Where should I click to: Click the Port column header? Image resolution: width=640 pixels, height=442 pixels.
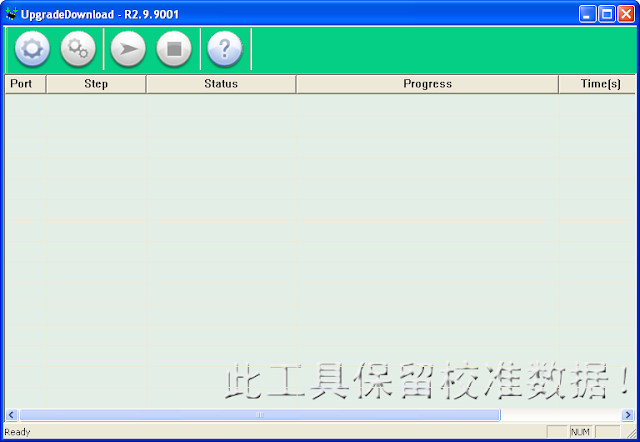click(25, 84)
